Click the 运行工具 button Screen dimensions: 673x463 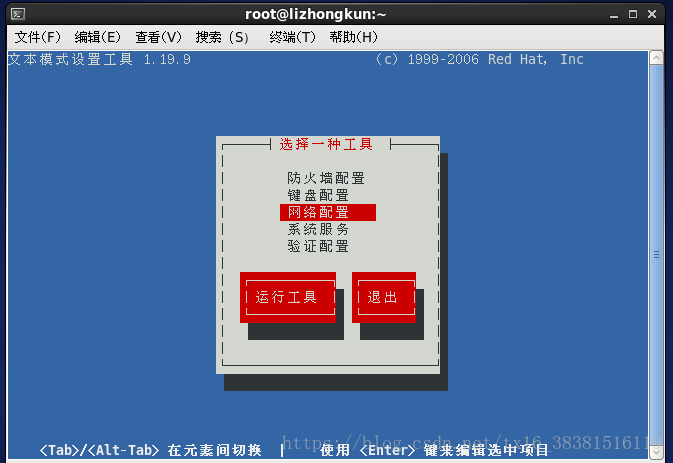(288, 297)
